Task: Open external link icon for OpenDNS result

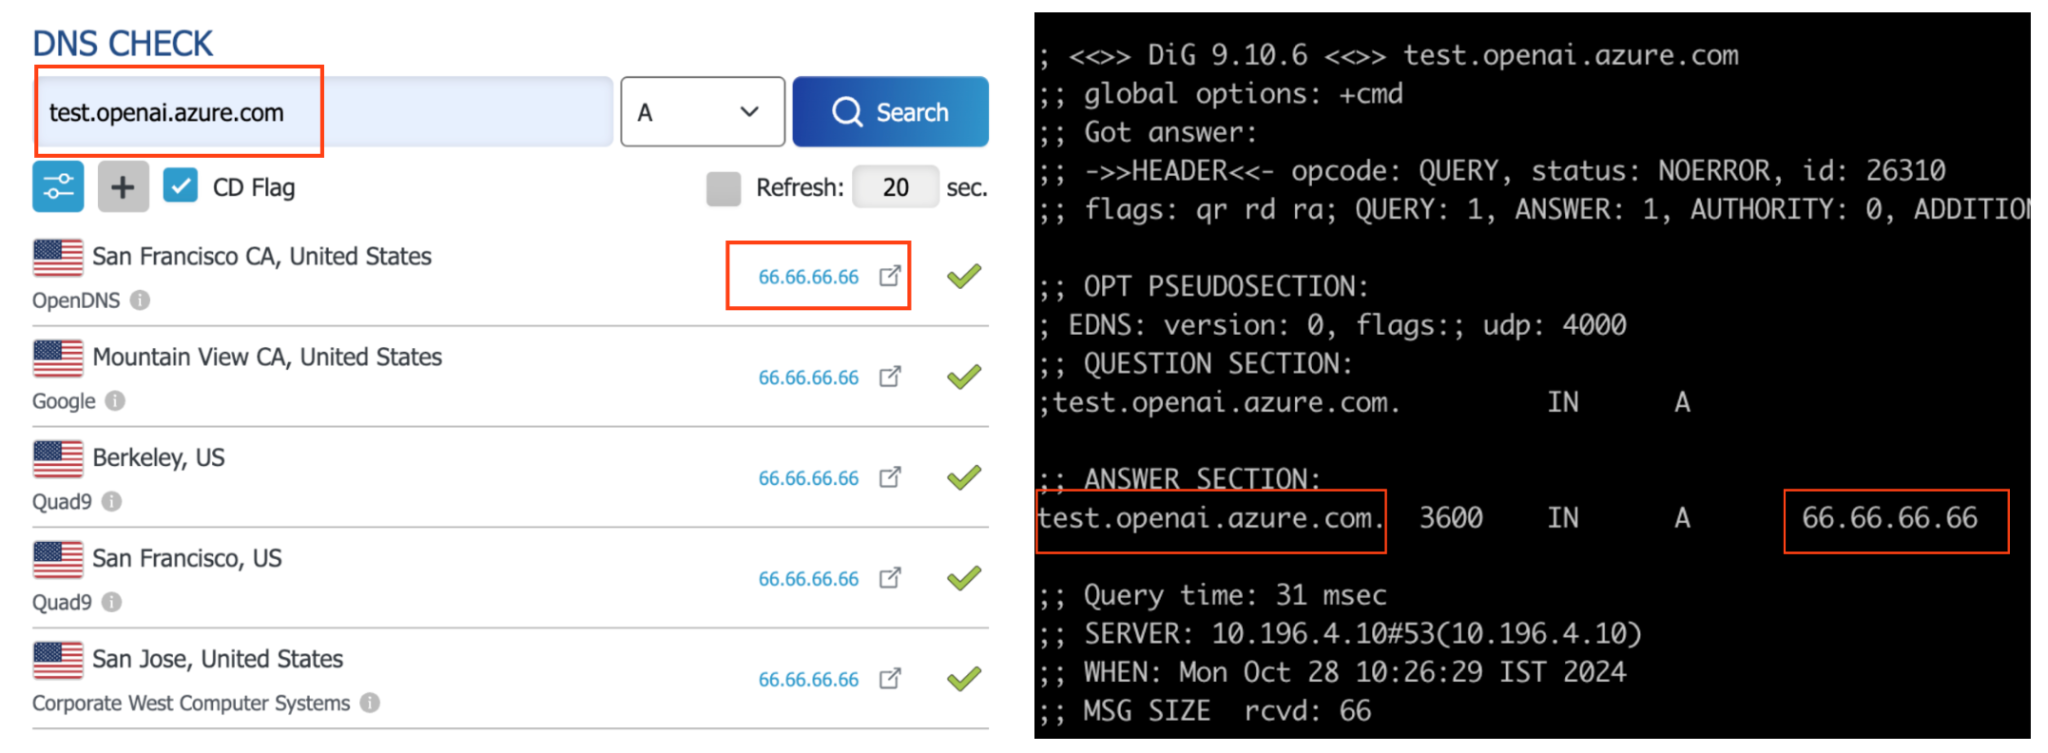Action: click(890, 276)
